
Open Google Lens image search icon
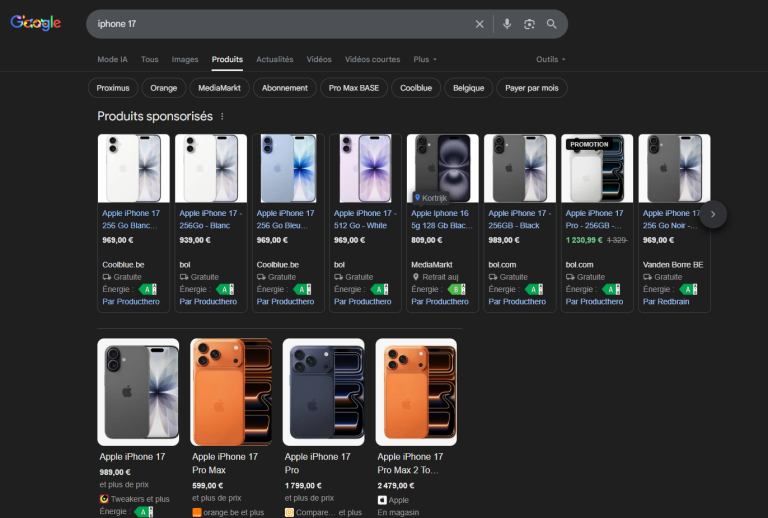[529, 24]
